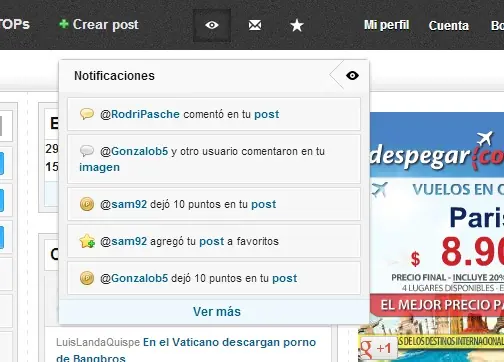Open Crear post link
The width and height of the screenshot is (504, 362).
105,24
